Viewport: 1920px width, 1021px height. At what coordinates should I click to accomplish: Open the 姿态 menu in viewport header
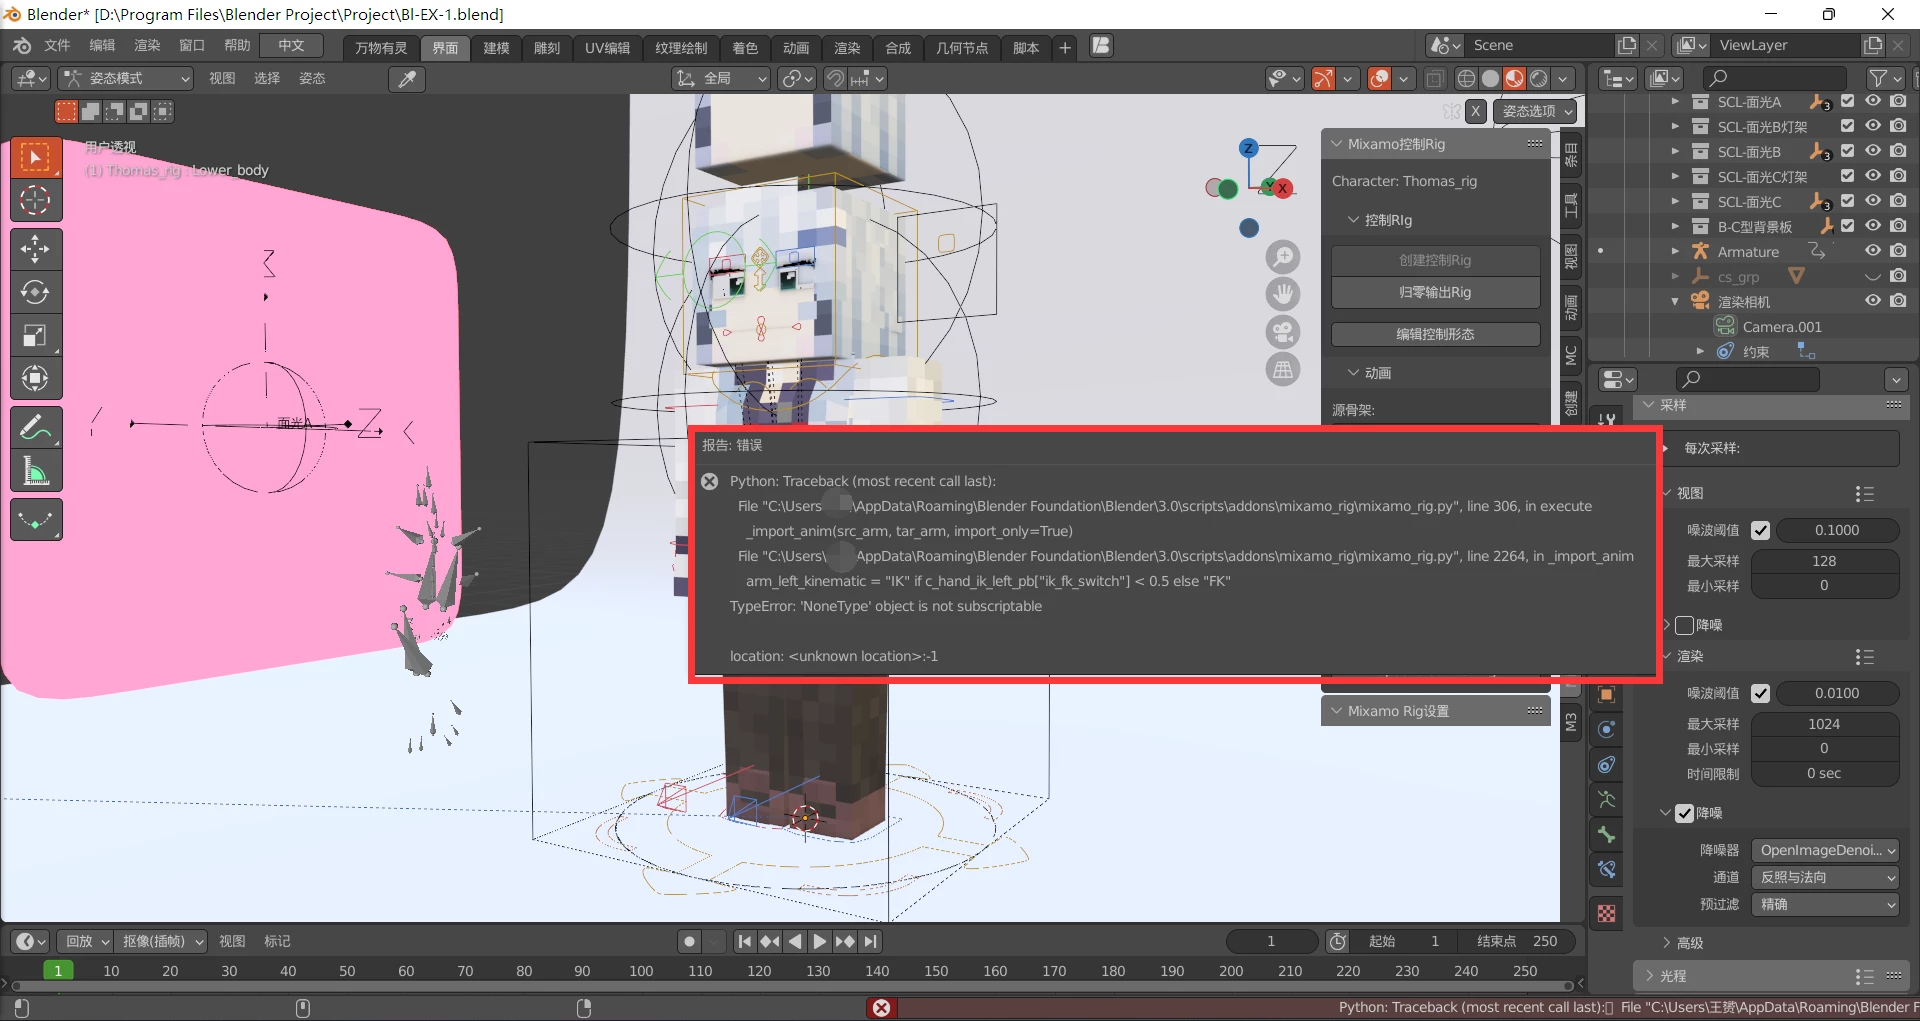click(x=312, y=79)
